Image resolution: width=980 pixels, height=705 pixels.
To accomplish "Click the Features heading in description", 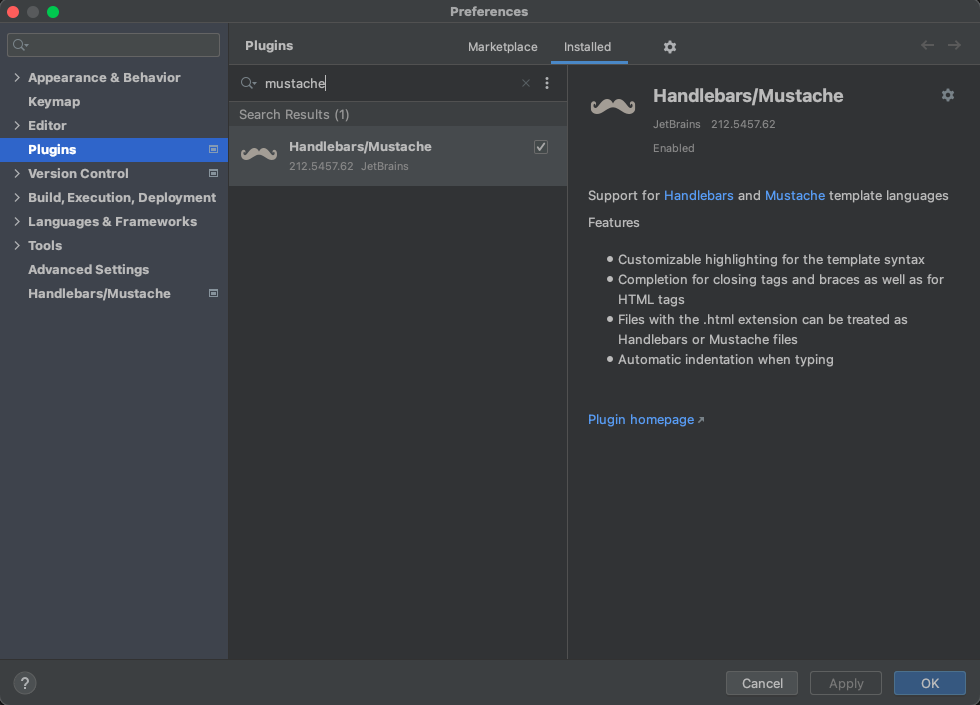I will click(x=613, y=222).
